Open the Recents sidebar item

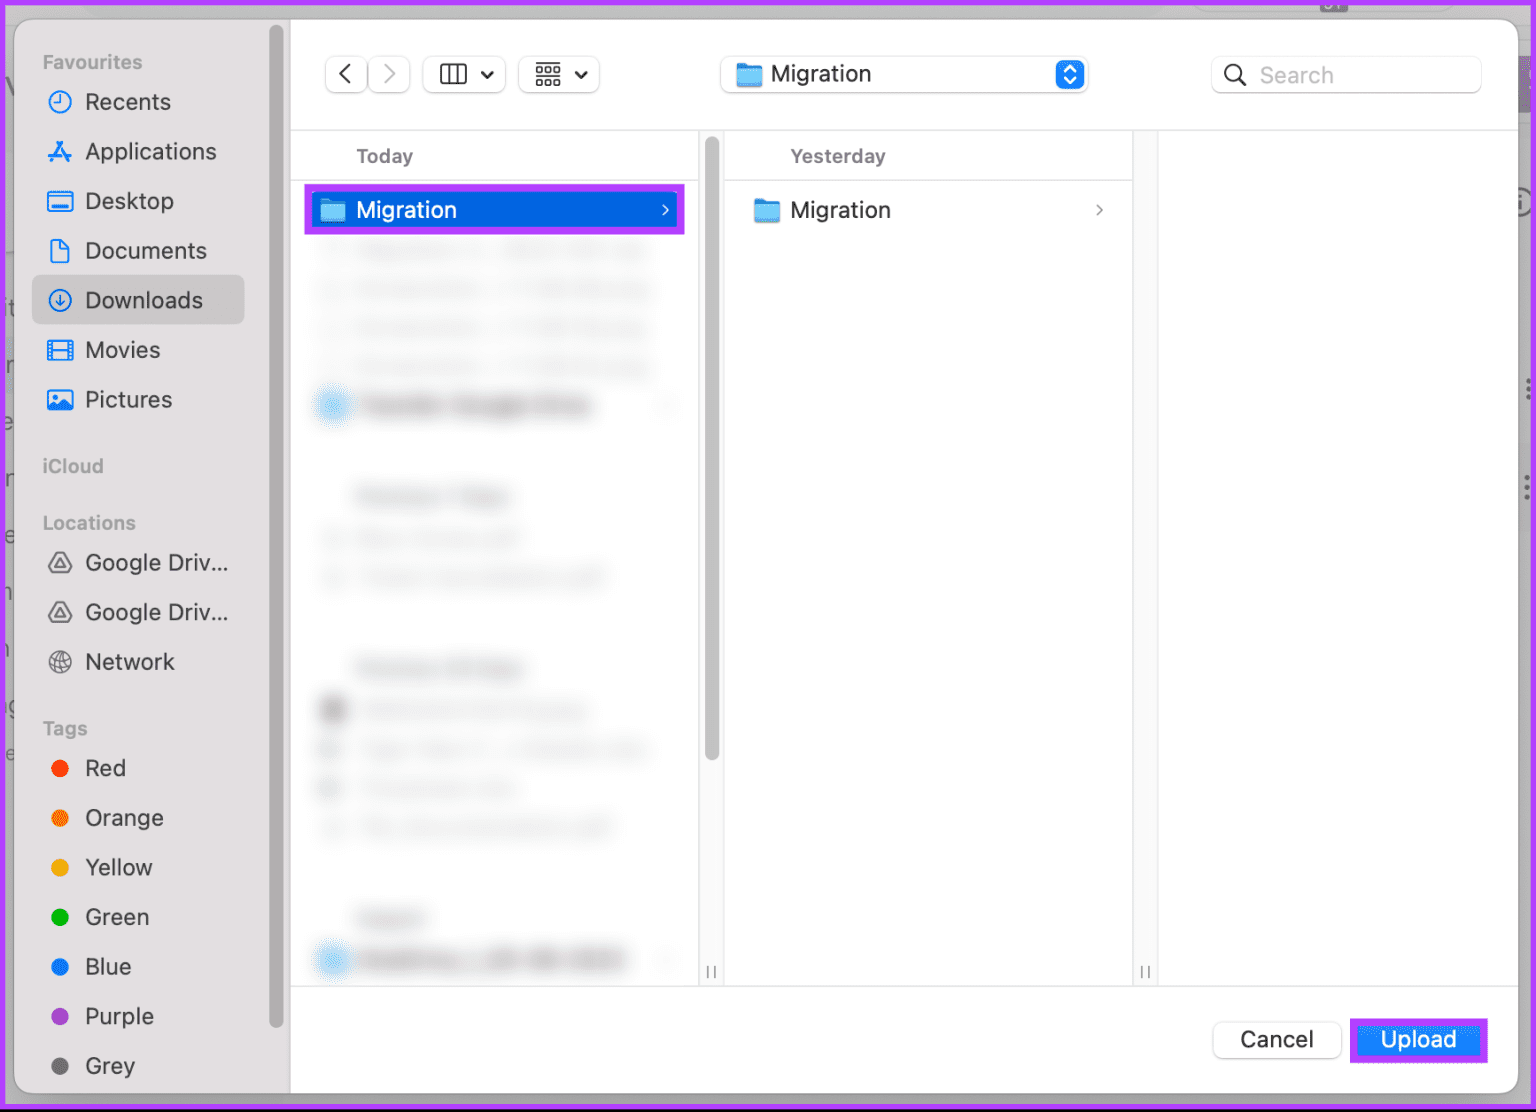tap(127, 101)
